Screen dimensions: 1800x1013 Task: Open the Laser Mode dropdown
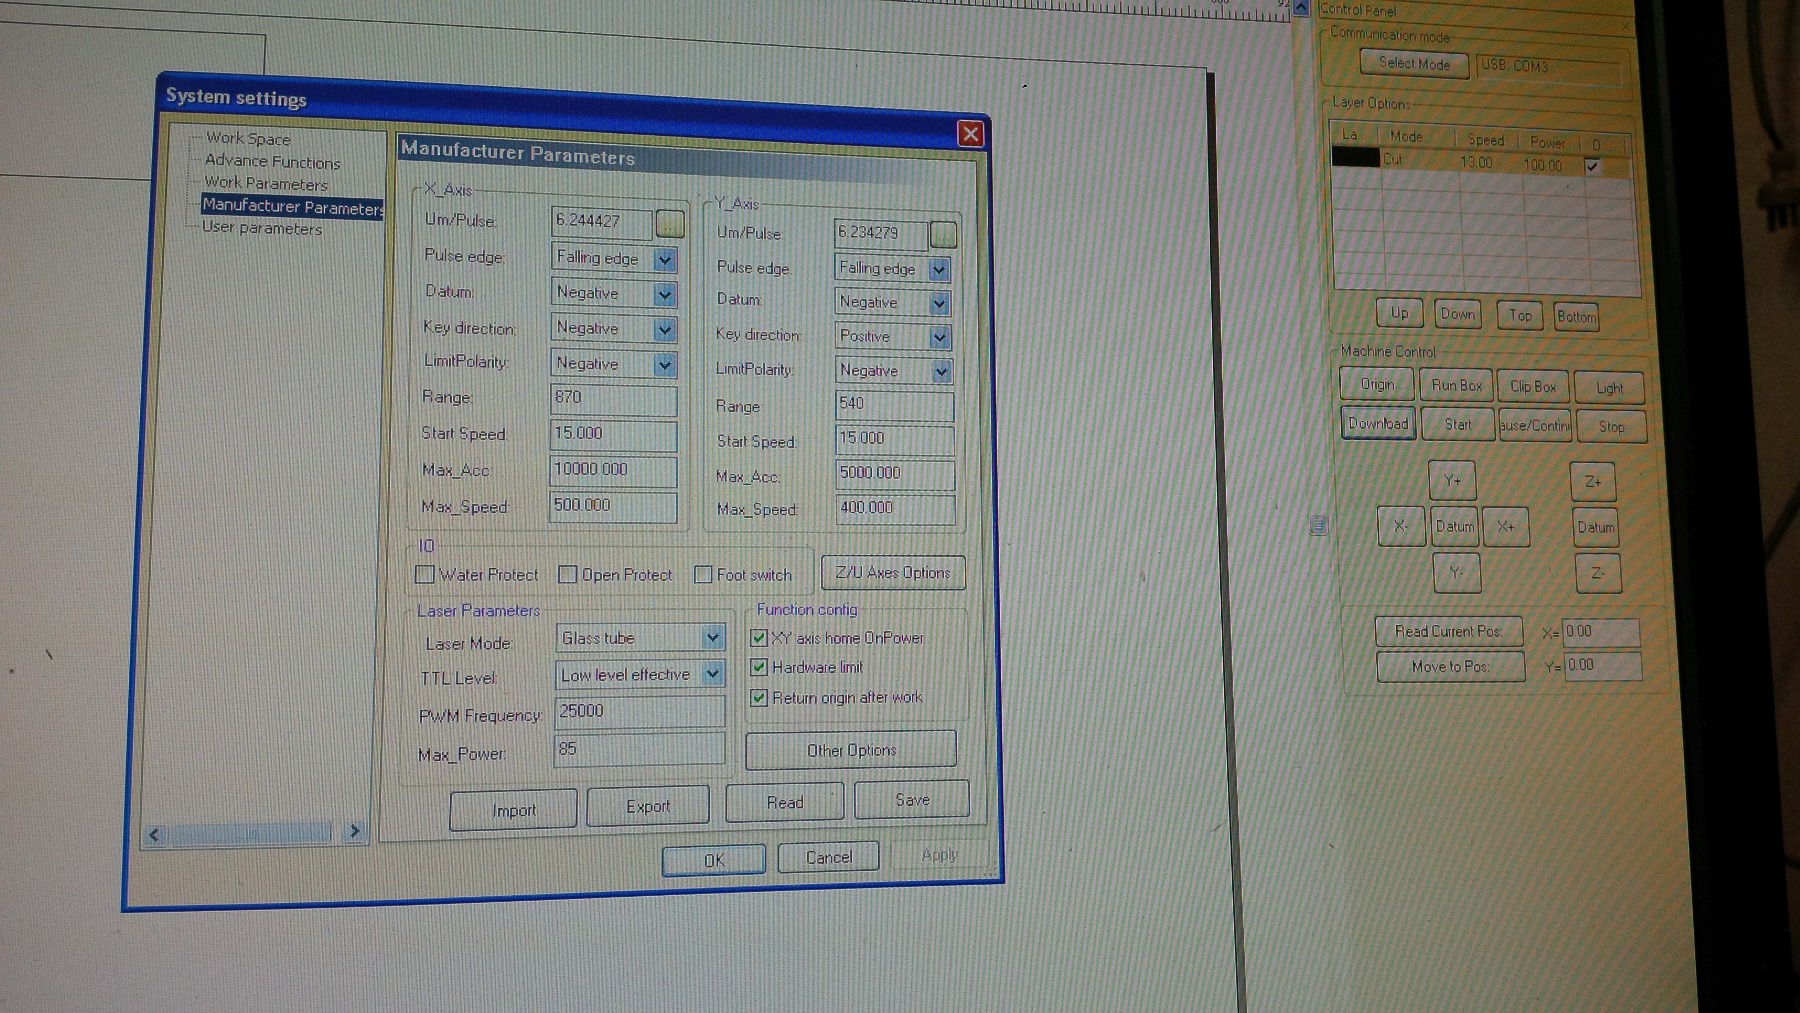pyautogui.click(x=712, y=637)
